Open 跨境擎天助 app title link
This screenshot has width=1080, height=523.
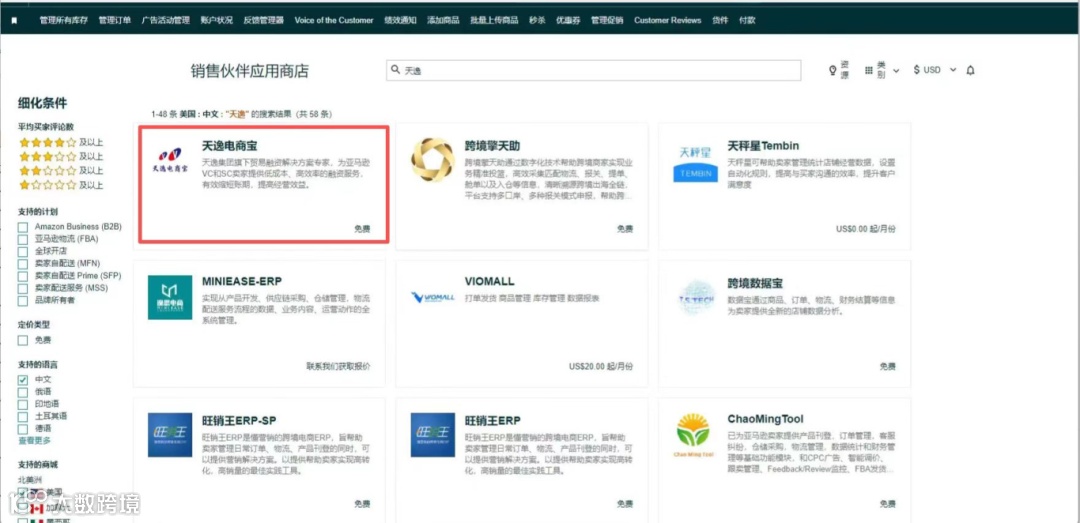(x=492, y=146)
